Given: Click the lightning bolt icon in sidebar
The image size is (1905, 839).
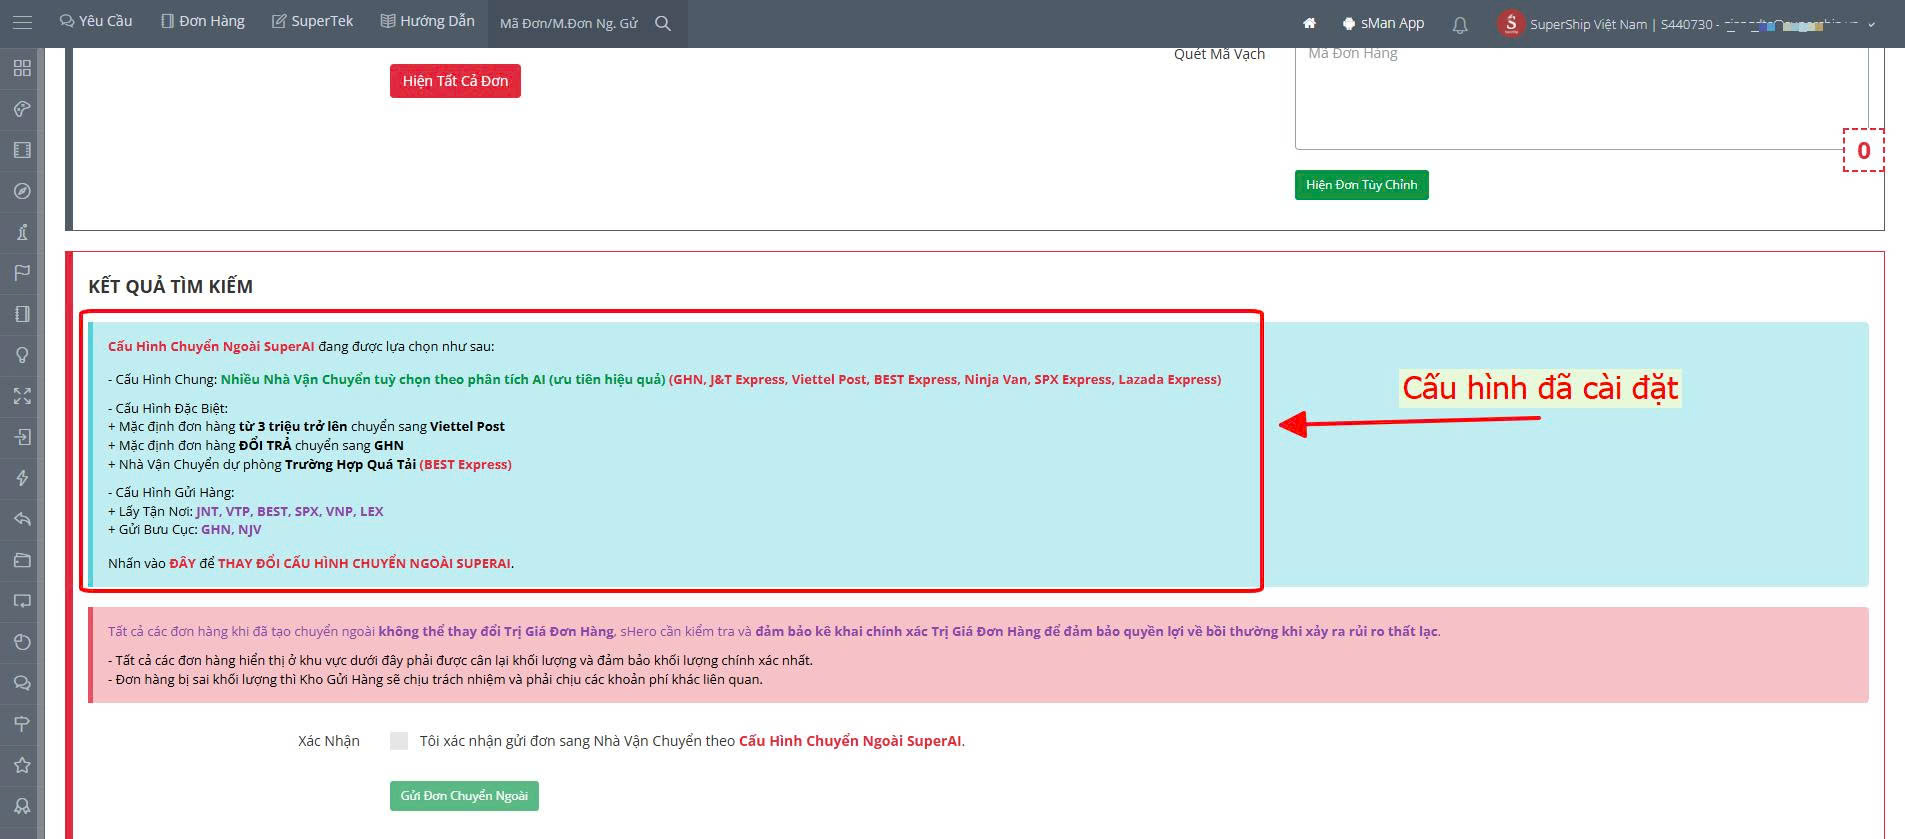Looking at the screenshot, I should (x=22, y=478).
